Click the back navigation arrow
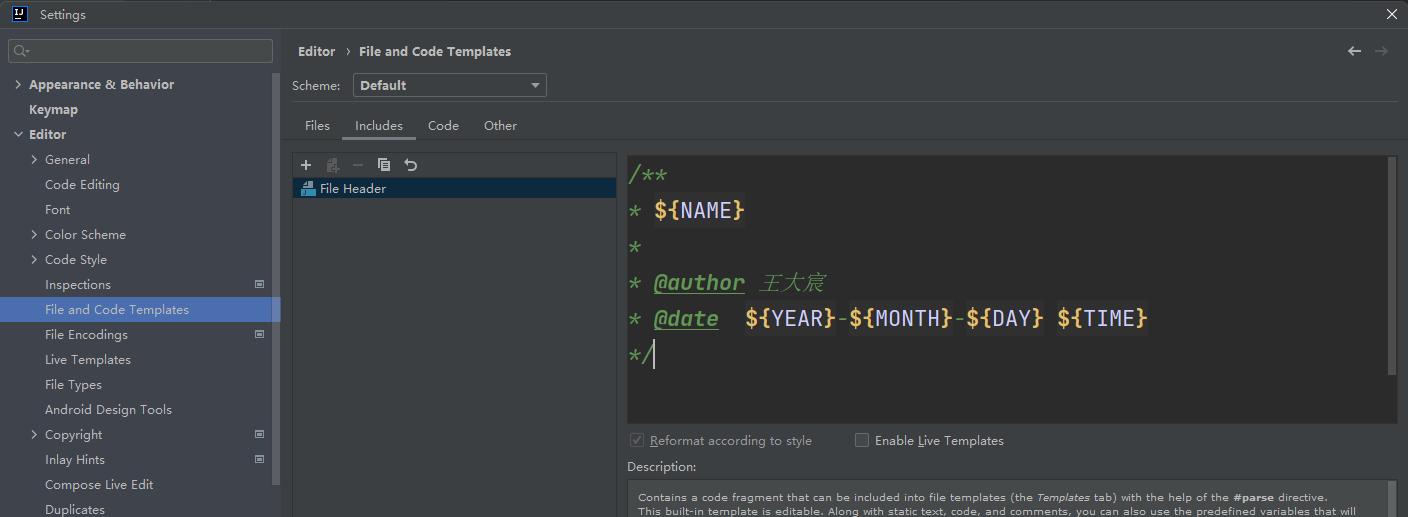Image resolution: width=1408 pixels, height=517 pixels. pos(1354,51)
